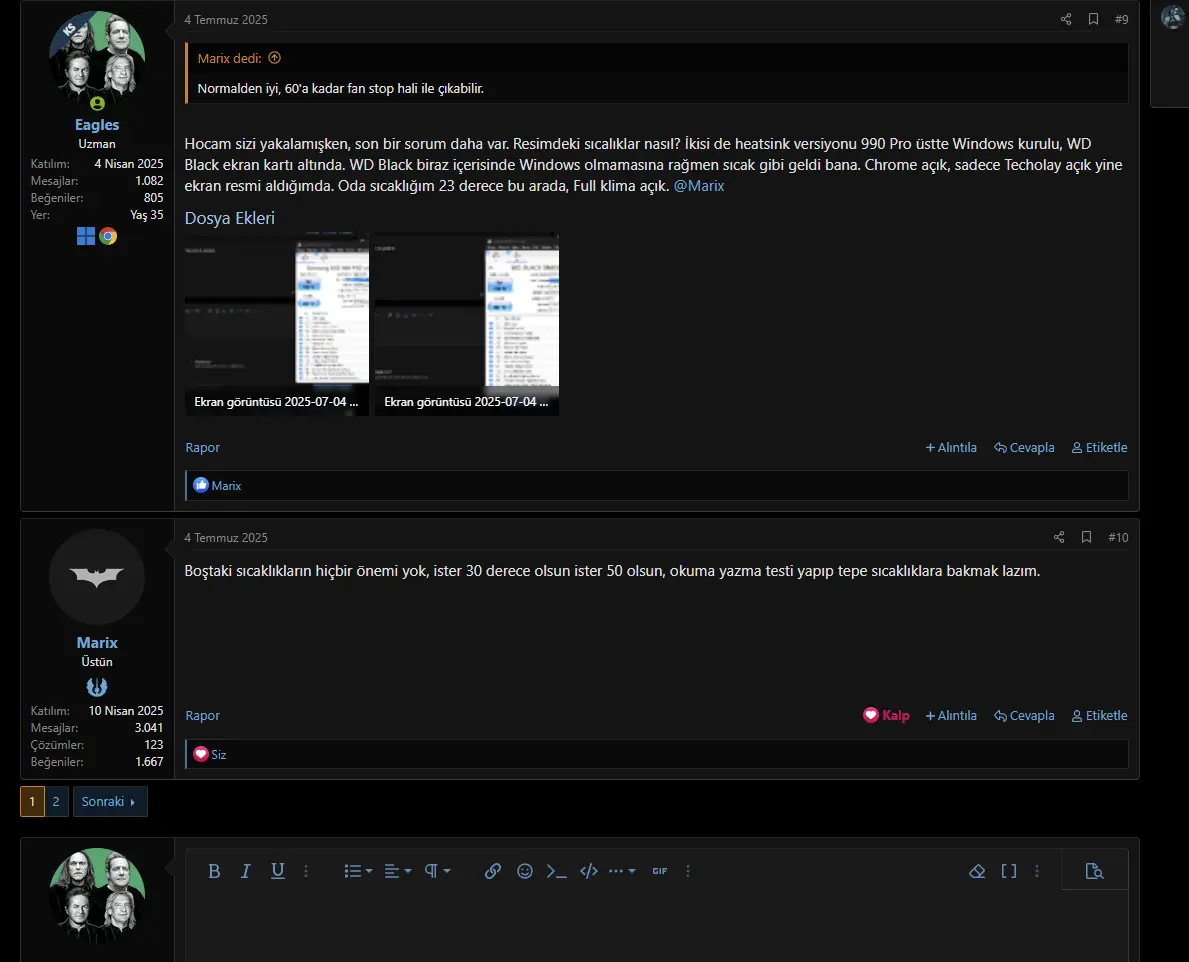This screenshot has width=1189, height=962.
Task: Click Marix Jedi badge icon
Action: click(x=97, y=687)
